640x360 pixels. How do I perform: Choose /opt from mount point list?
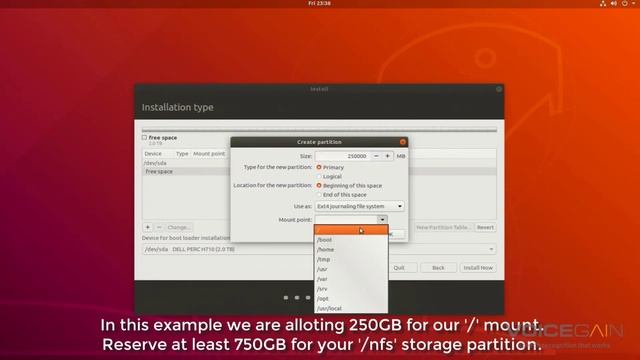click(x=351, y=299)
